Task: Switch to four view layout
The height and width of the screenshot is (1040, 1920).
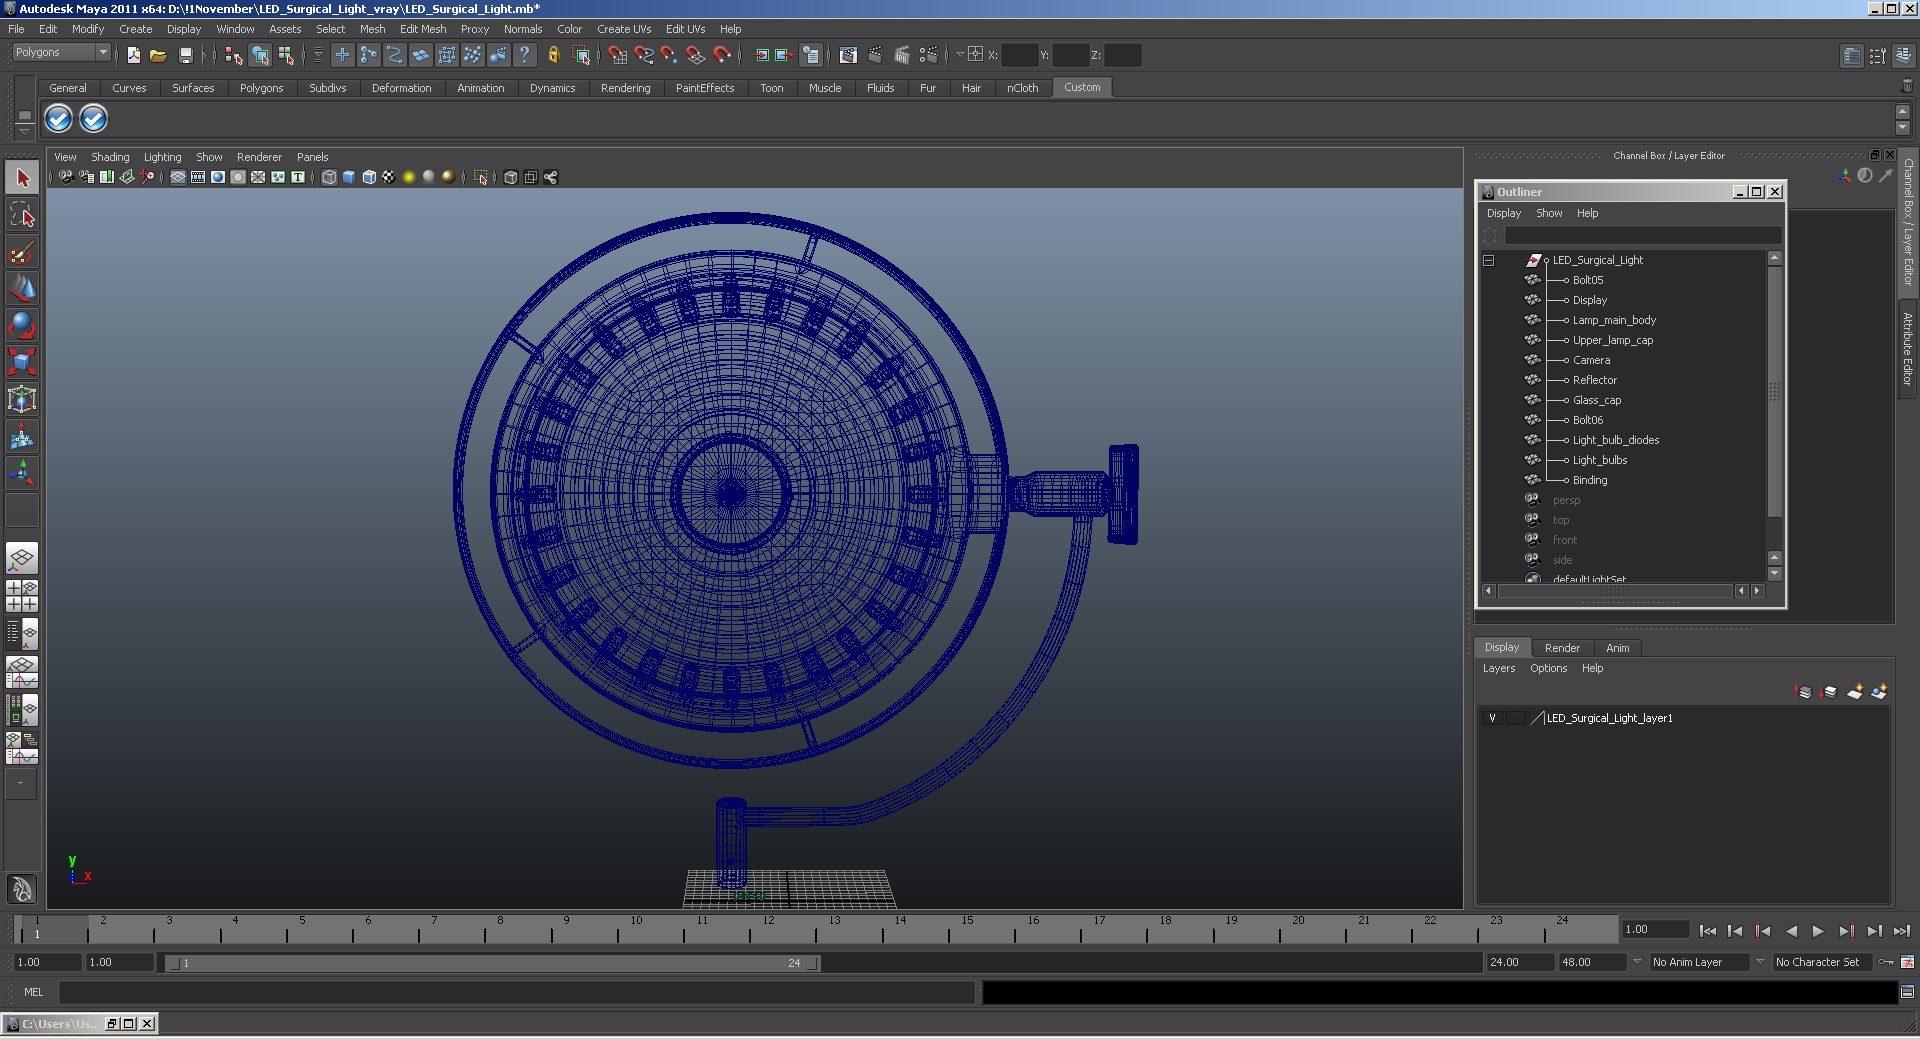Action: pyautogui.click(x=22, y=596)
